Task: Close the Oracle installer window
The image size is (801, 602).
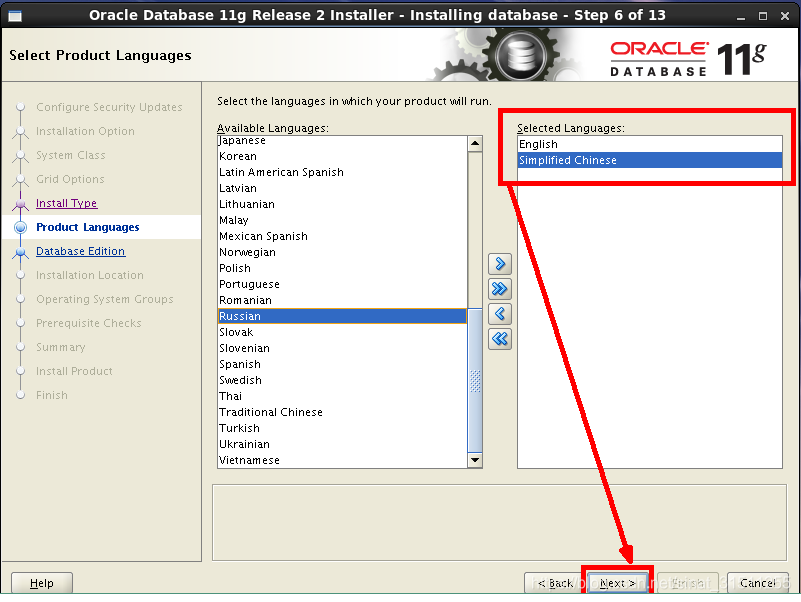Action: pyautogui.click(x=785, y=16)
